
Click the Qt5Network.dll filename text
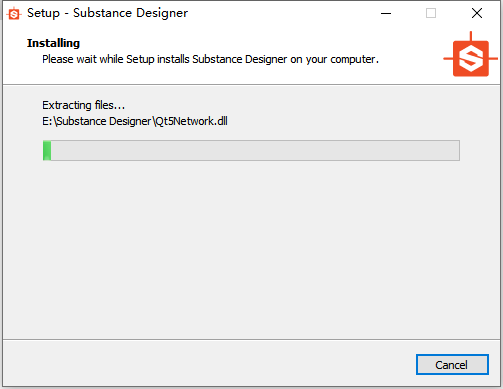191,121
